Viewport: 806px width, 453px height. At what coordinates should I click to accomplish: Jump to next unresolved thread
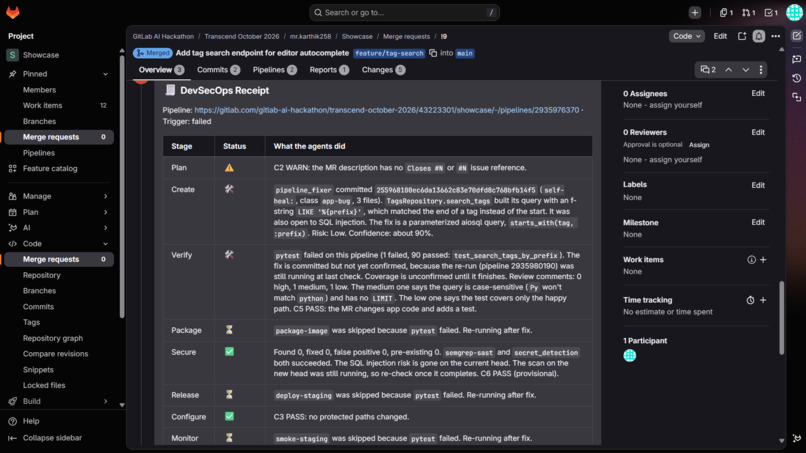click(745, 69)
